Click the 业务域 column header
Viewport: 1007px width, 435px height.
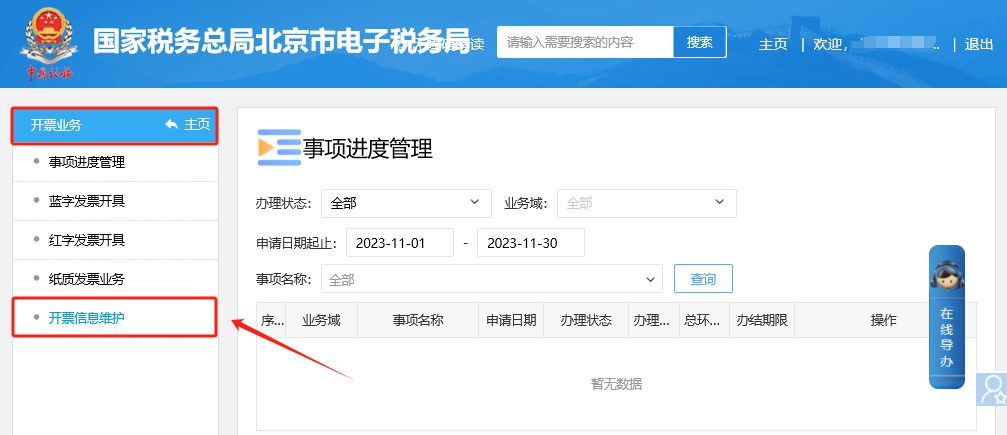(321, 320)
